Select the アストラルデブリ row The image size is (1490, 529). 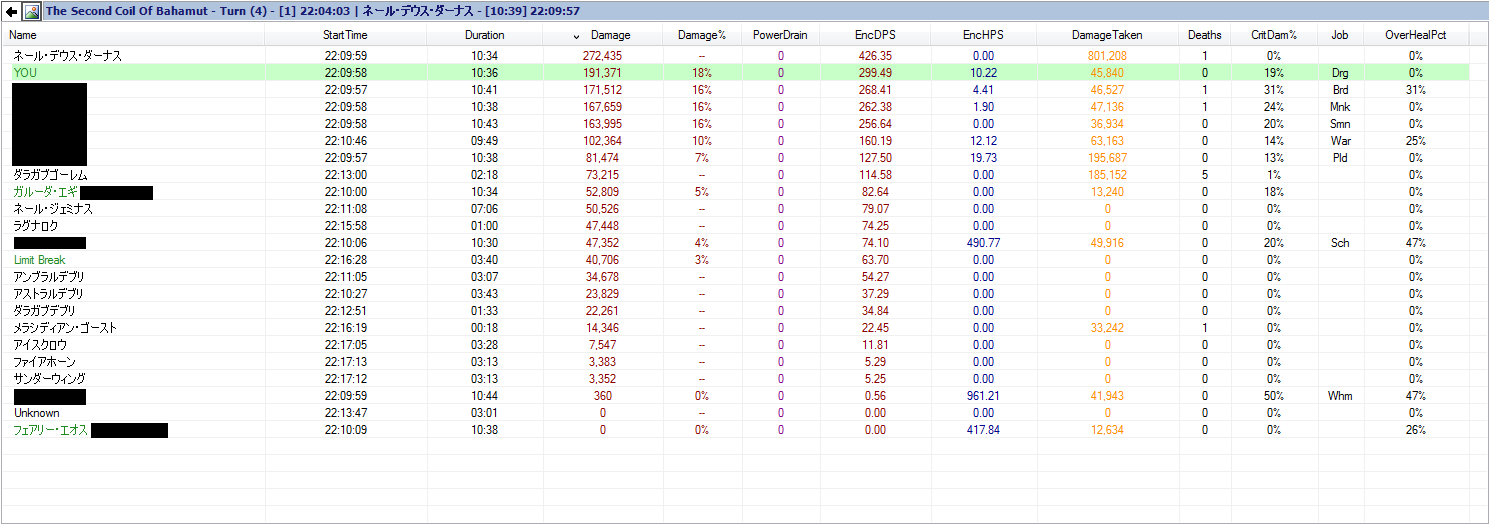coord(738,294)
